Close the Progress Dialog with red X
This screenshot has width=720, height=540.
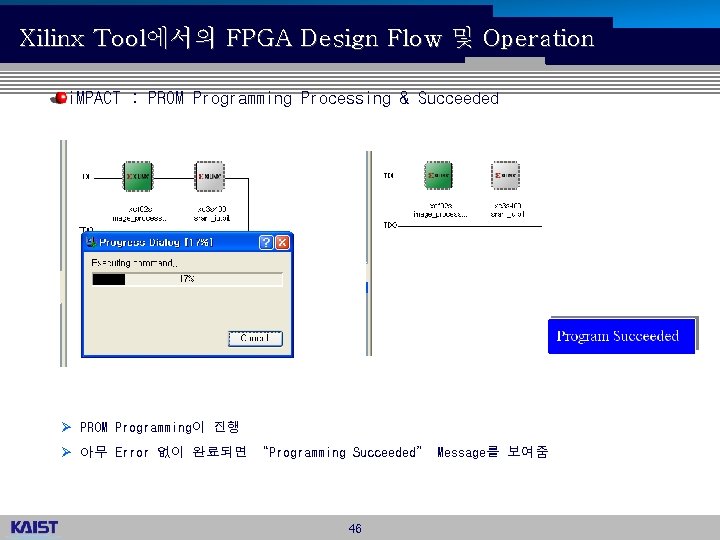click(x=282, y=242)
